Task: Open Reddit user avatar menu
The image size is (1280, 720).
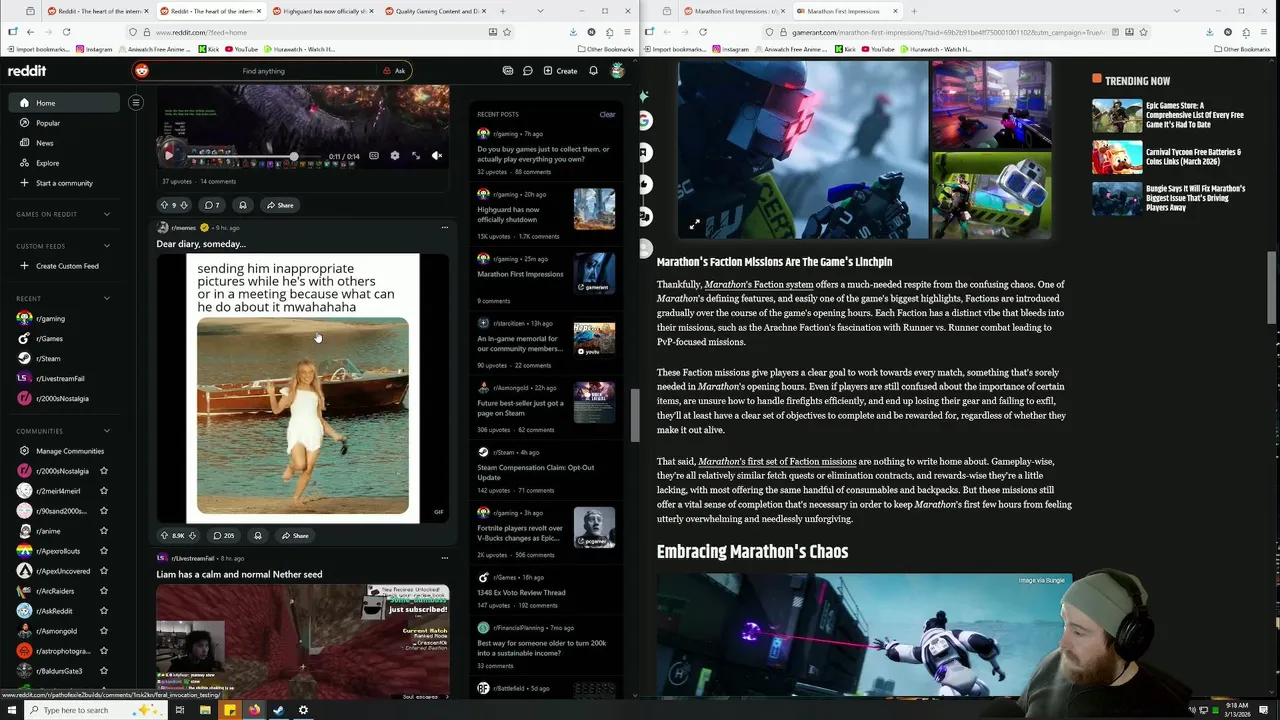Action: click(x=618, y=71)
